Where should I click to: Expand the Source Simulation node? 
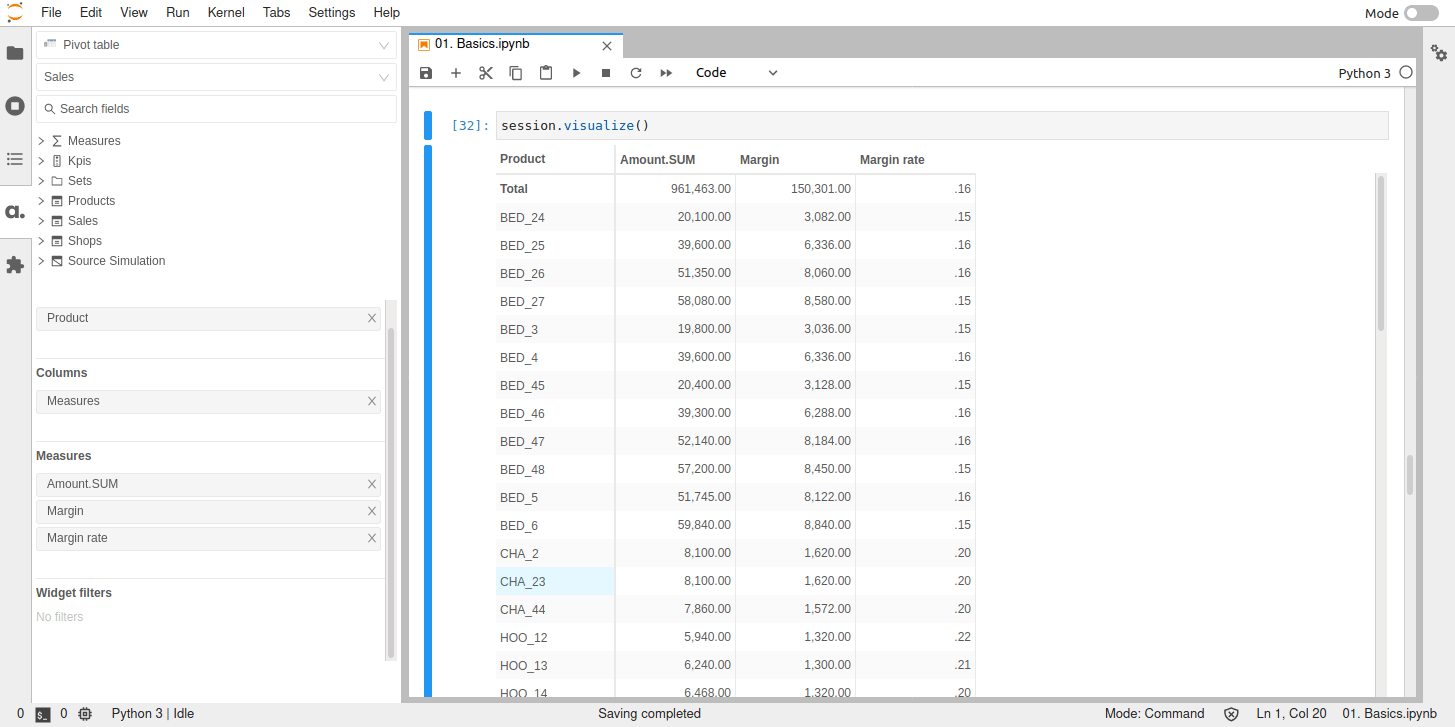tap(41, 261)
